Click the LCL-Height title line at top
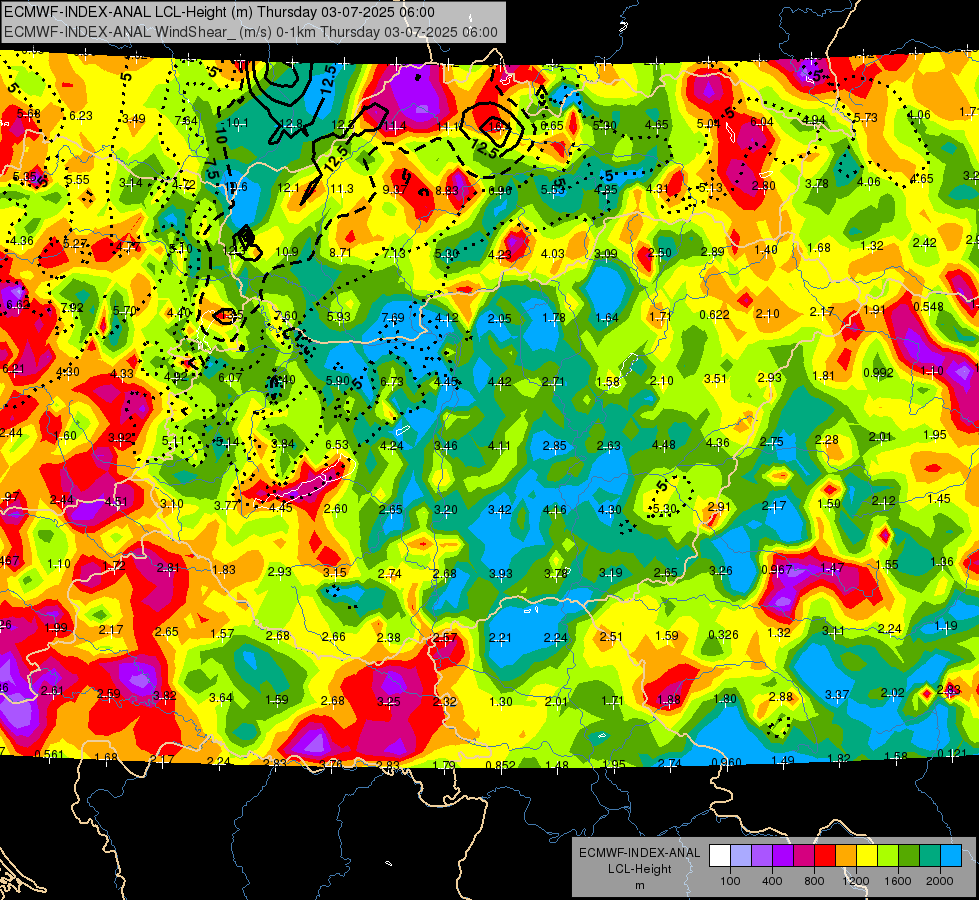Viewport: 979px width, 900px height. point(219,12)
